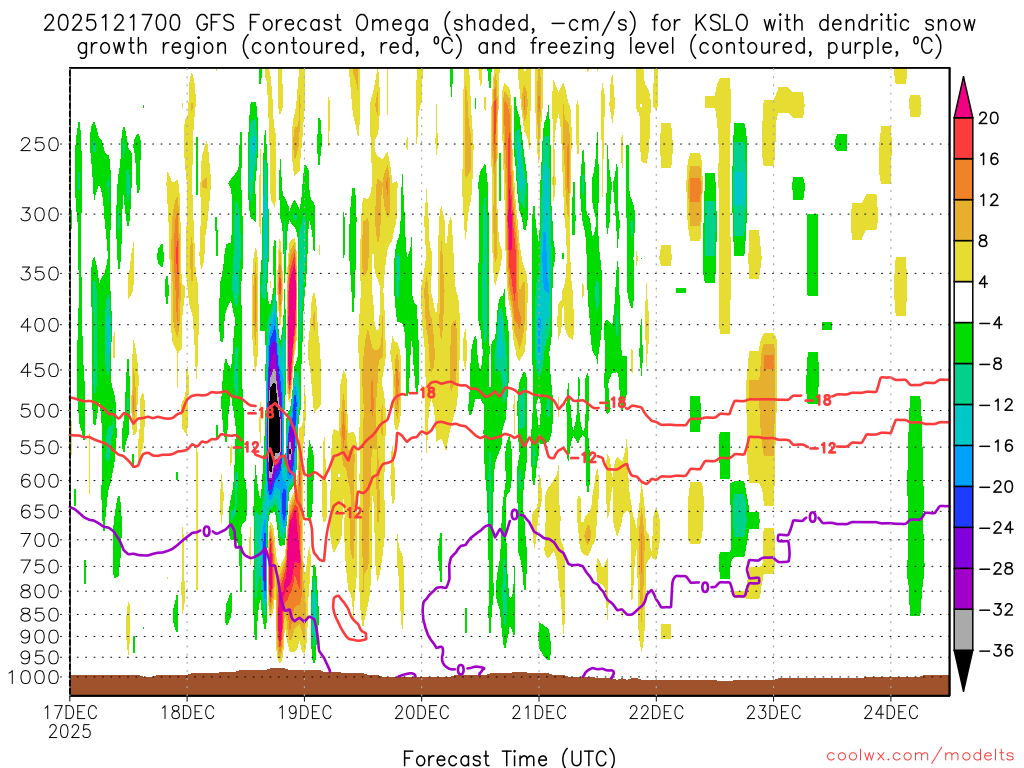Click the 24DEC date label

coord(891,712)
